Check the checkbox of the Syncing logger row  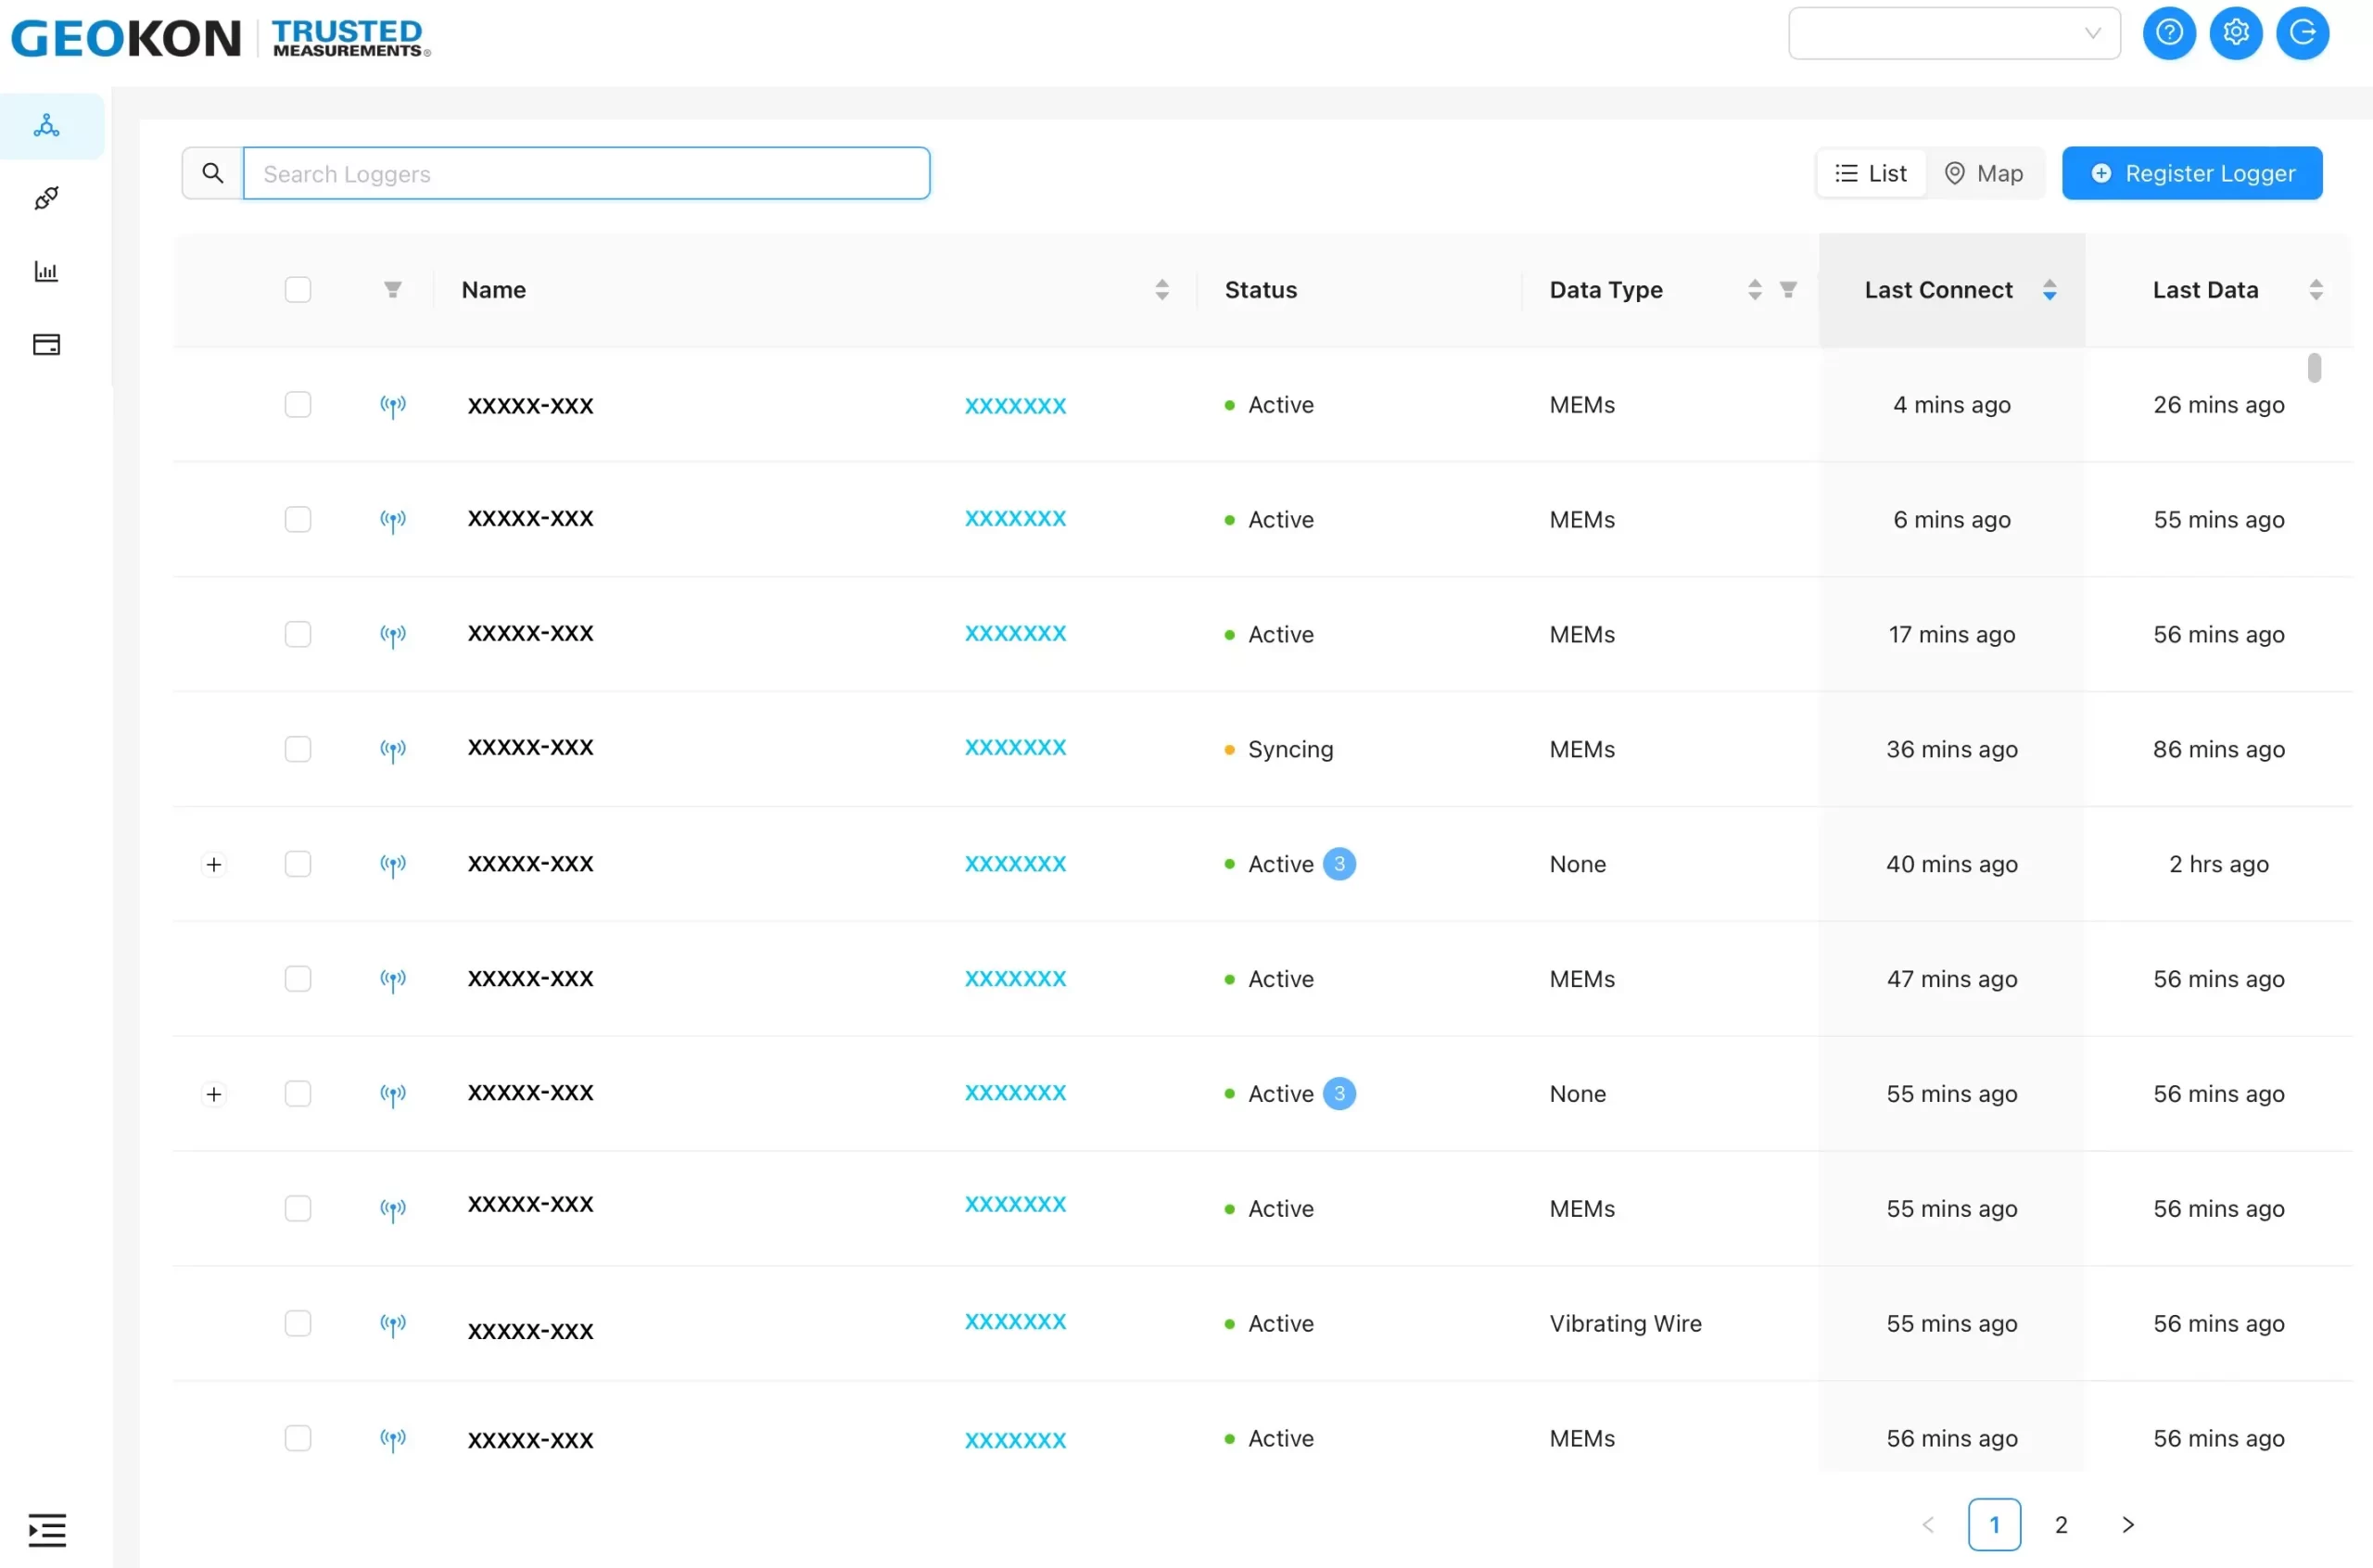pos(298,749)
